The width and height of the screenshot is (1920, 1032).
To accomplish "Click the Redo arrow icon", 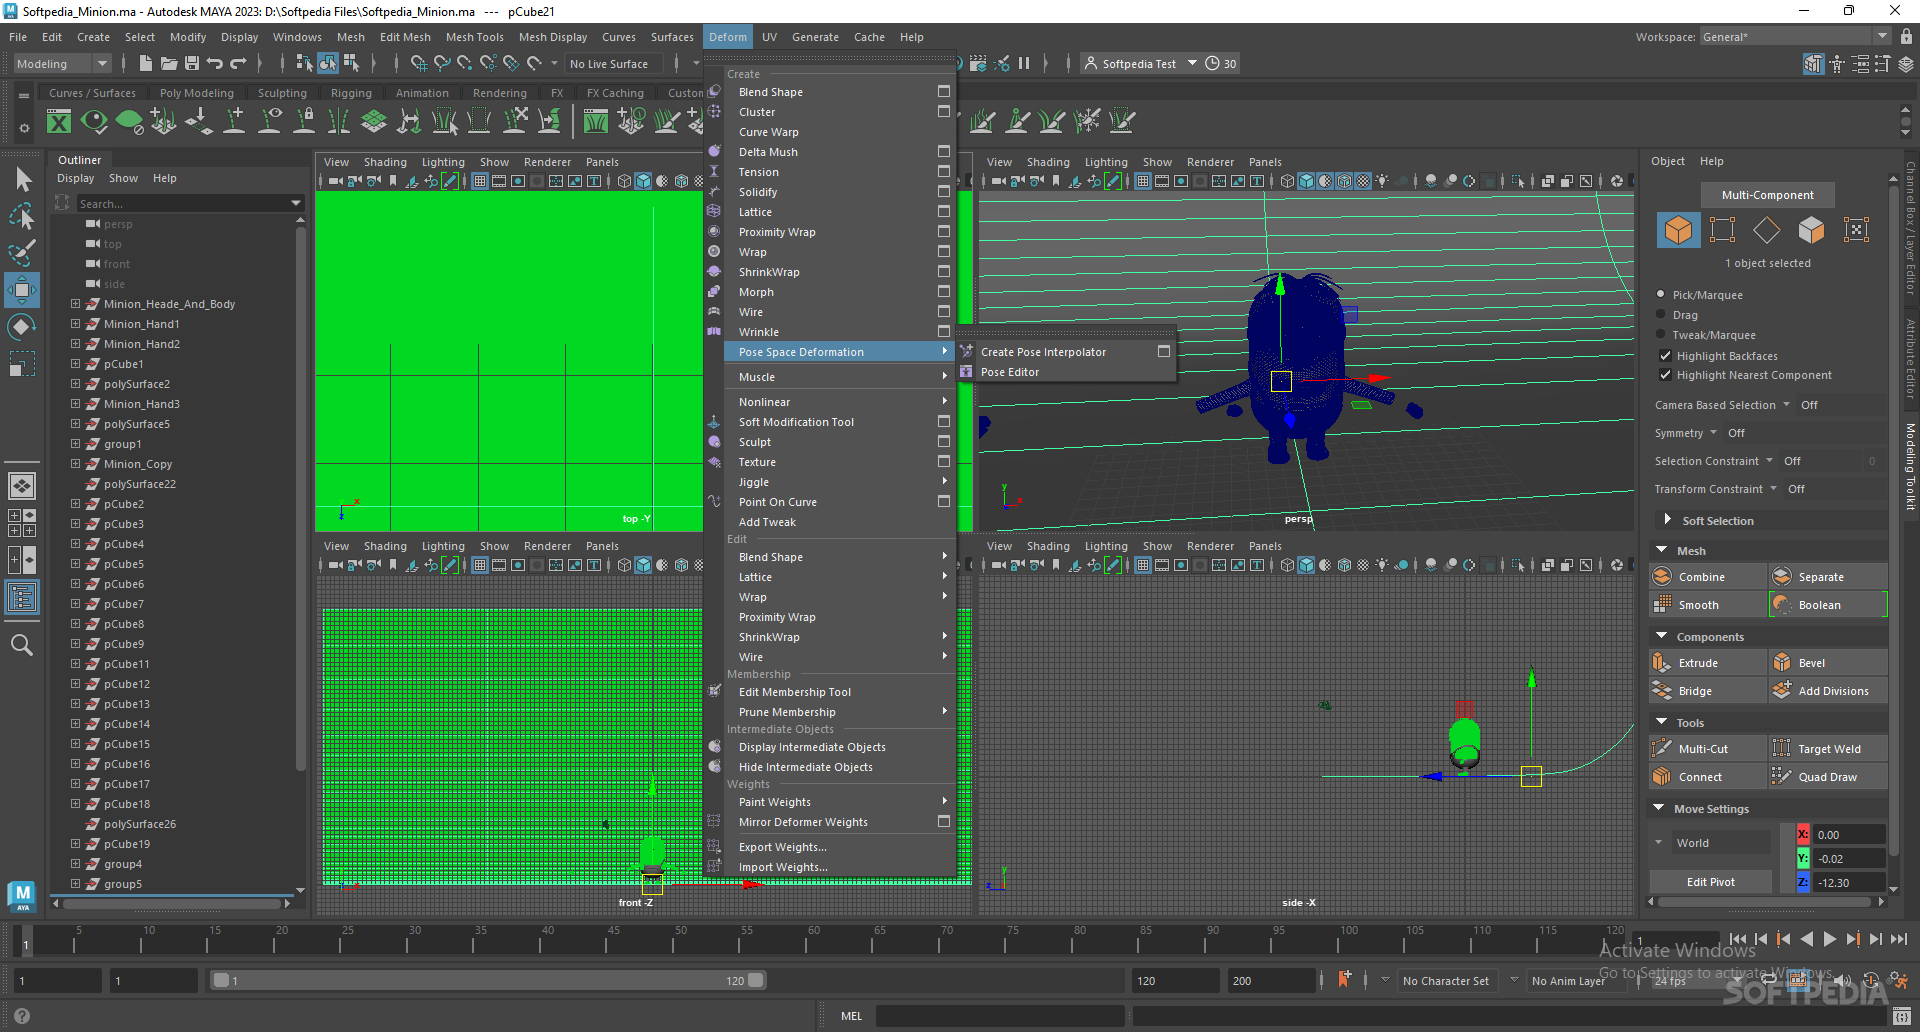I will click(238, 63).
